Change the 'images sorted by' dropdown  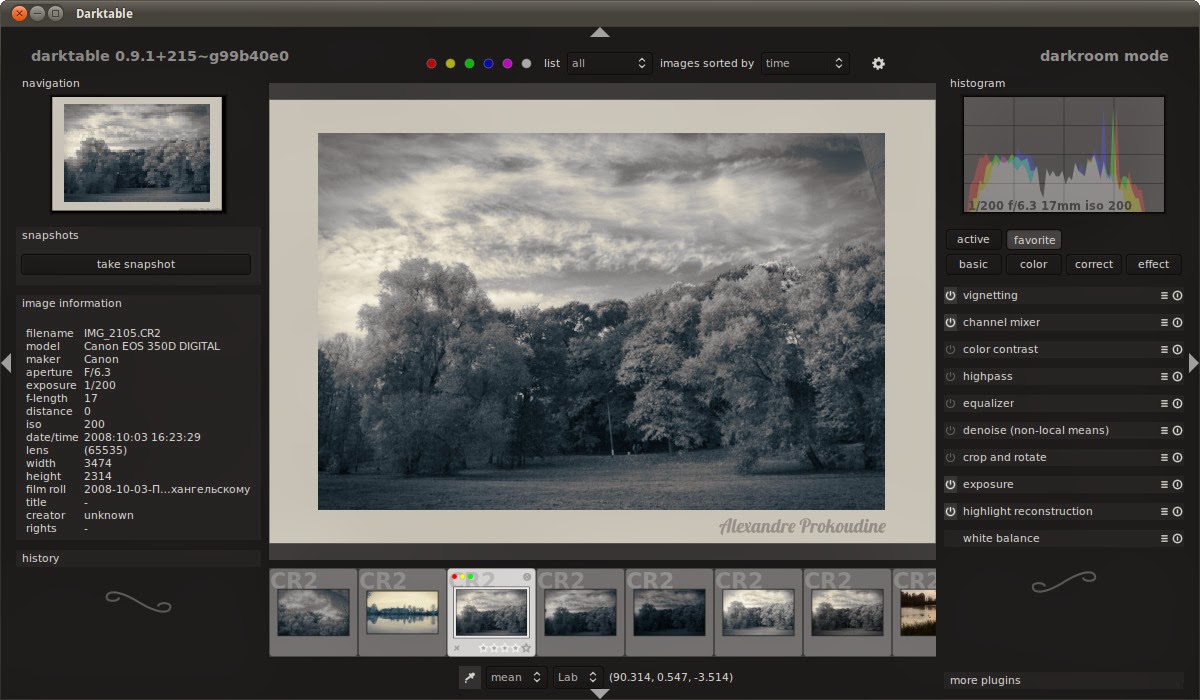pyautogui.click(x=806, y=63)
